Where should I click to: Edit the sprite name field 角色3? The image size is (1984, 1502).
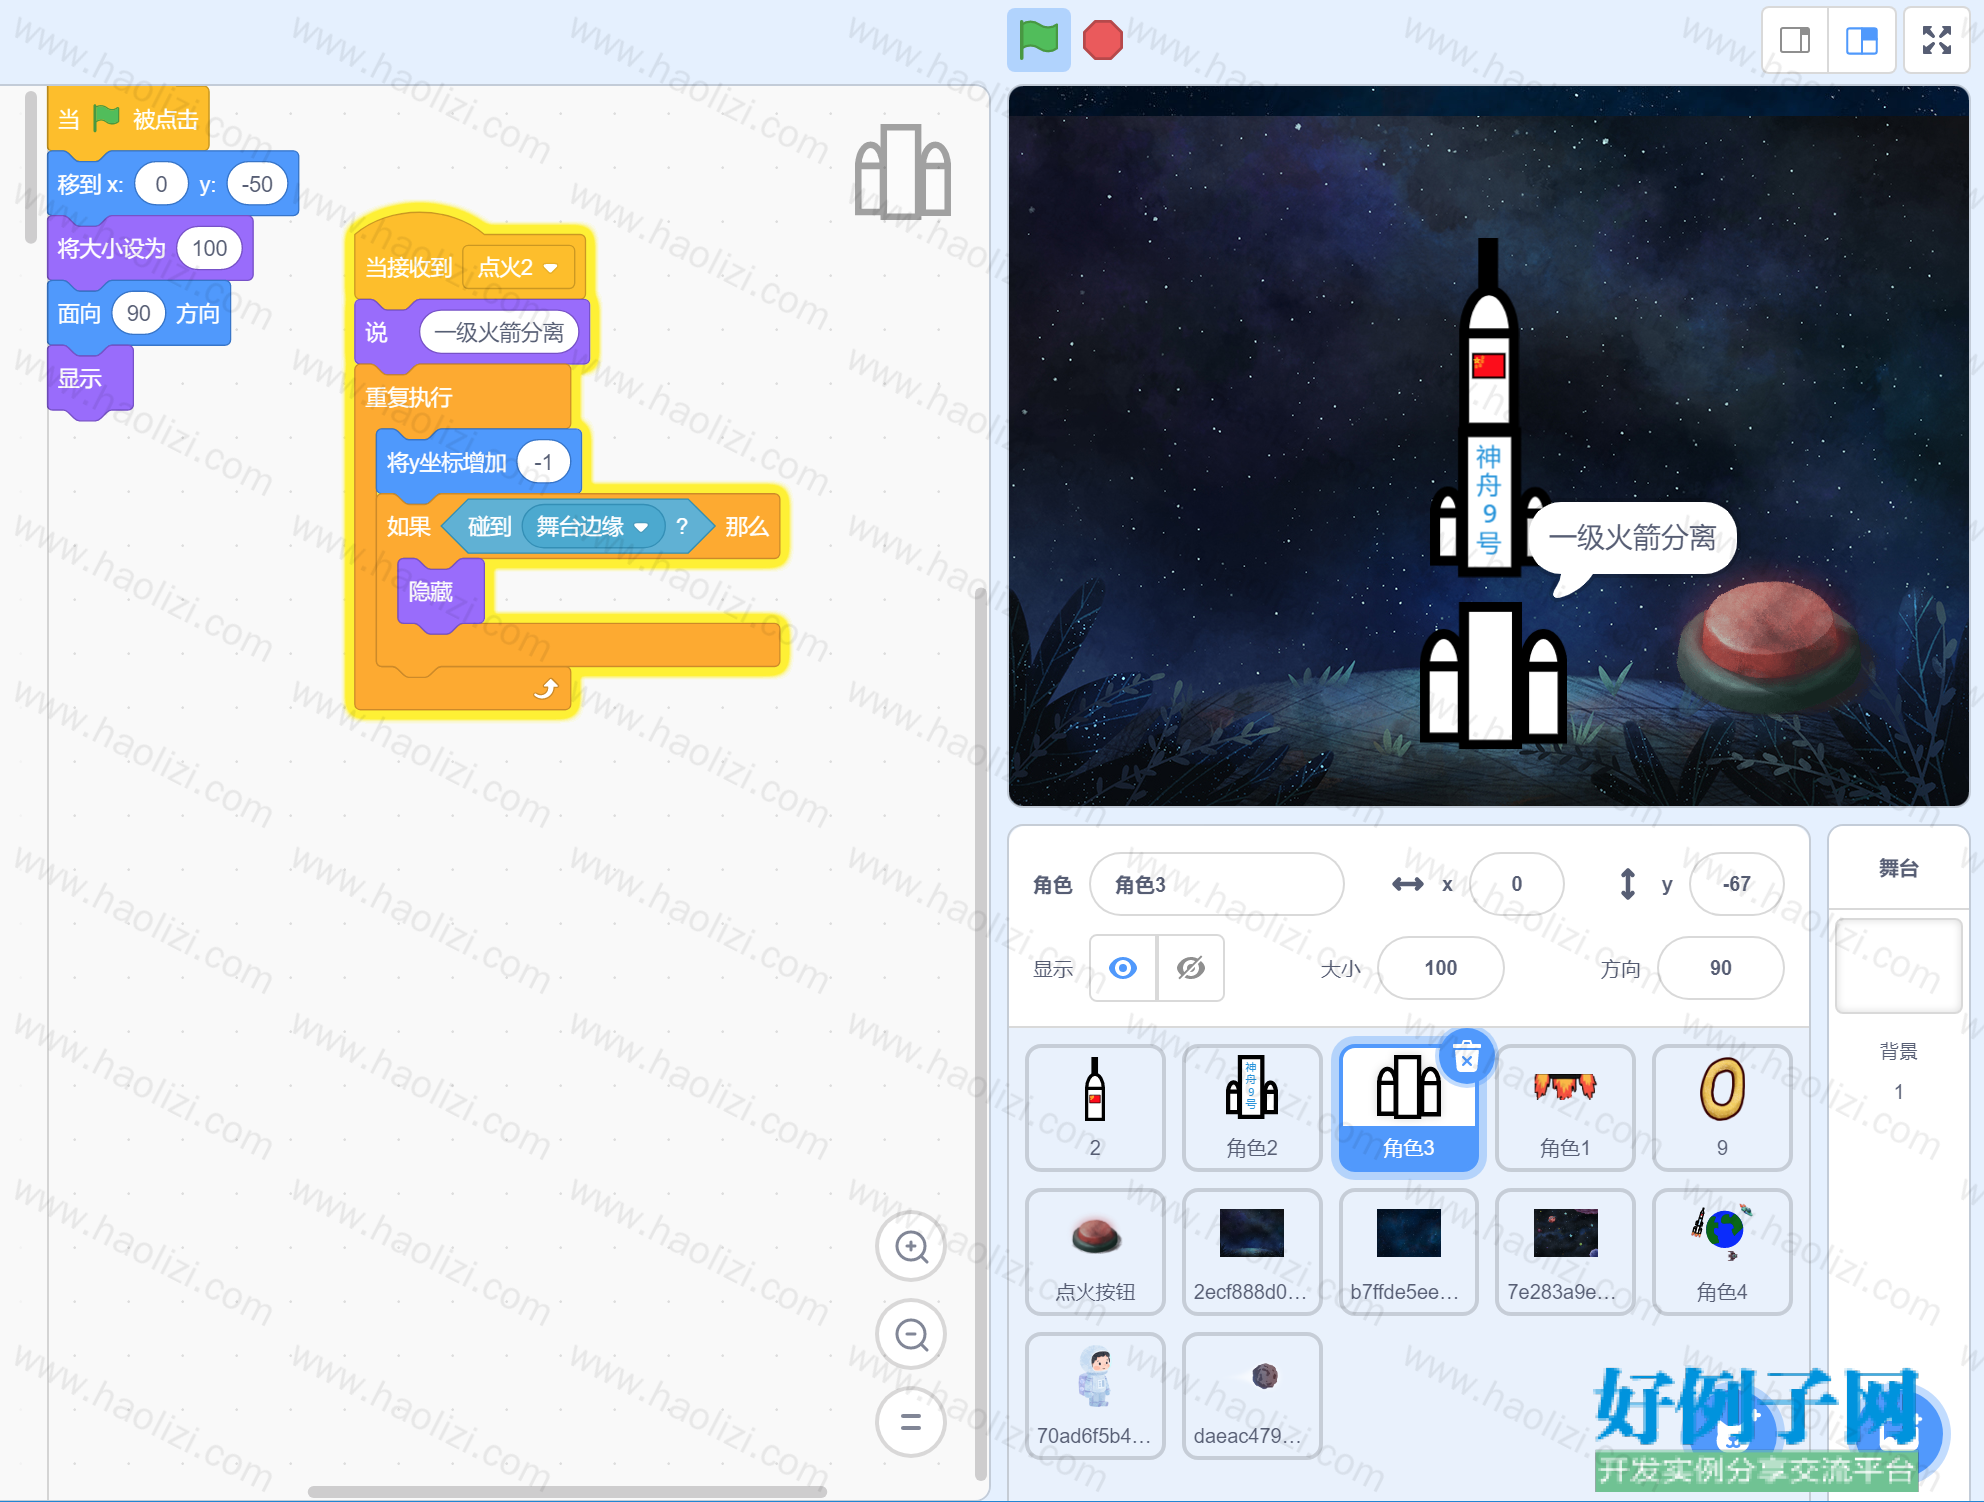[1216, 884]
